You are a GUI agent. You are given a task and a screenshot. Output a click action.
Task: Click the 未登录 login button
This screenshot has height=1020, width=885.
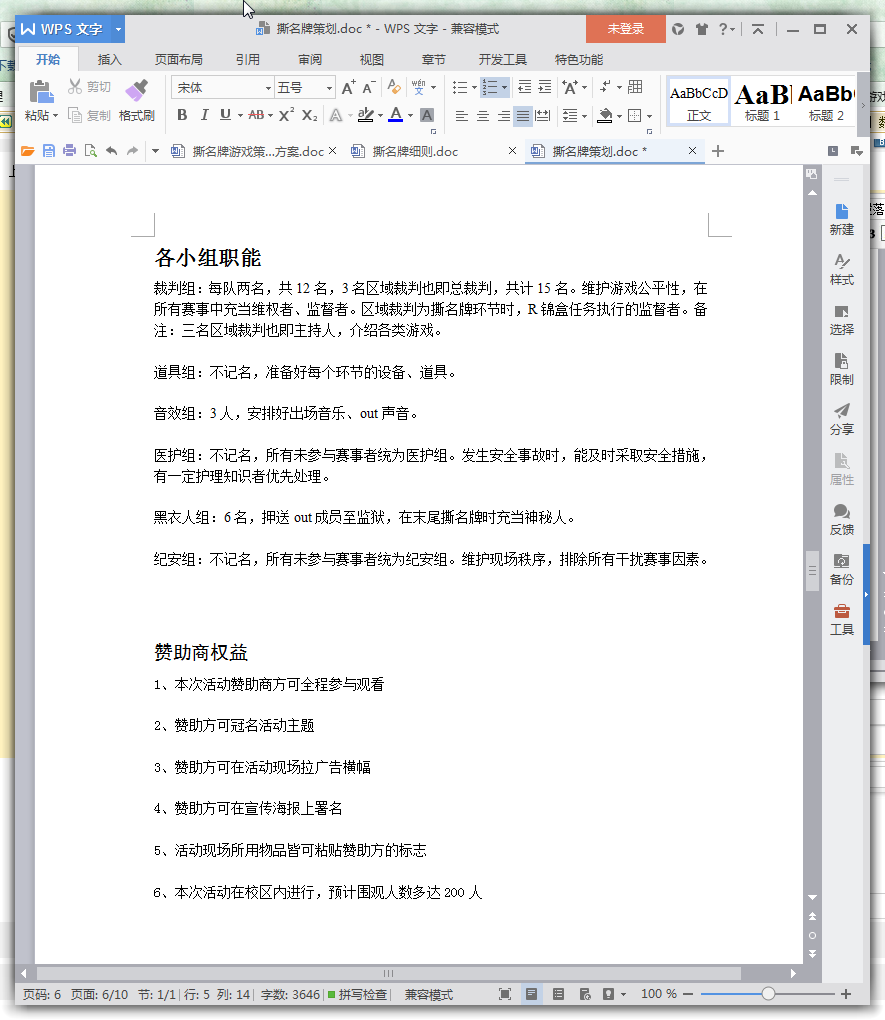click(x=626, y=29)
